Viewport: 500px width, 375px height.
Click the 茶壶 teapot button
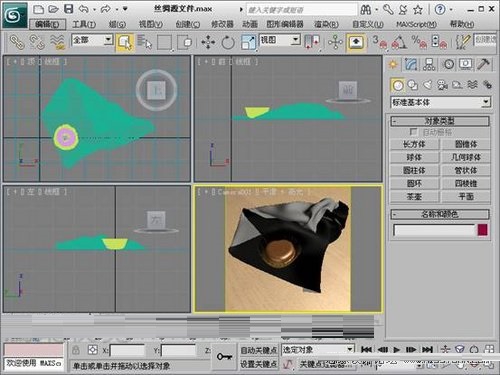coord(414,197)
